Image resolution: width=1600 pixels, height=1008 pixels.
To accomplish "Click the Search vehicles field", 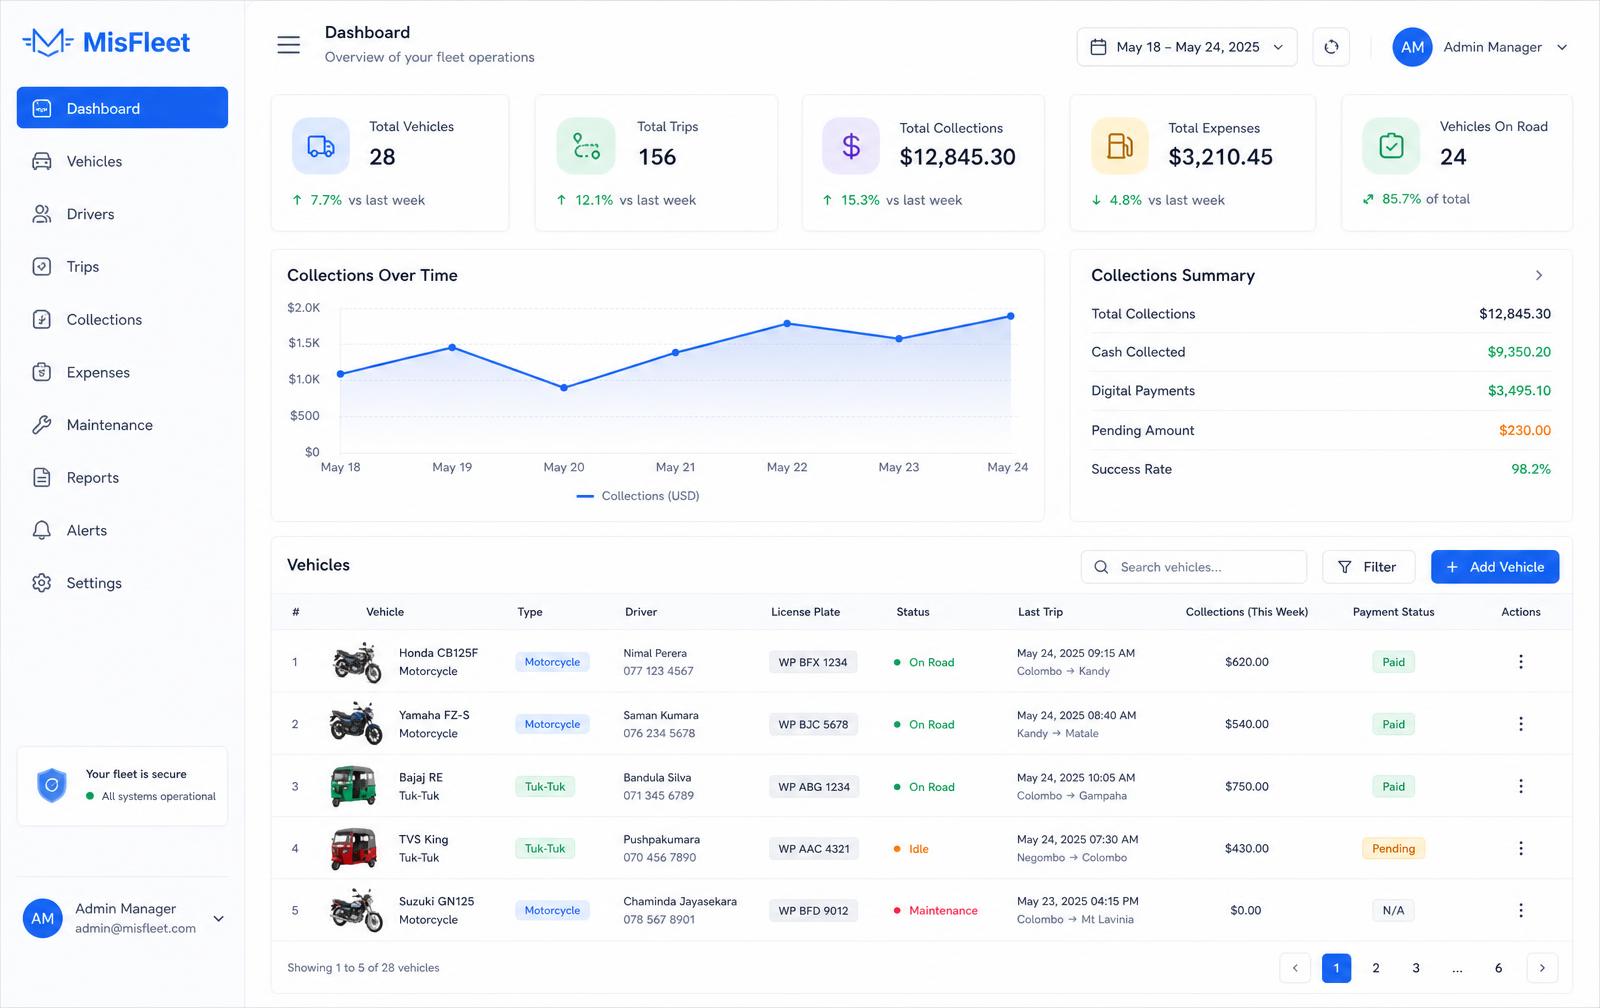I will point(1194,567).
